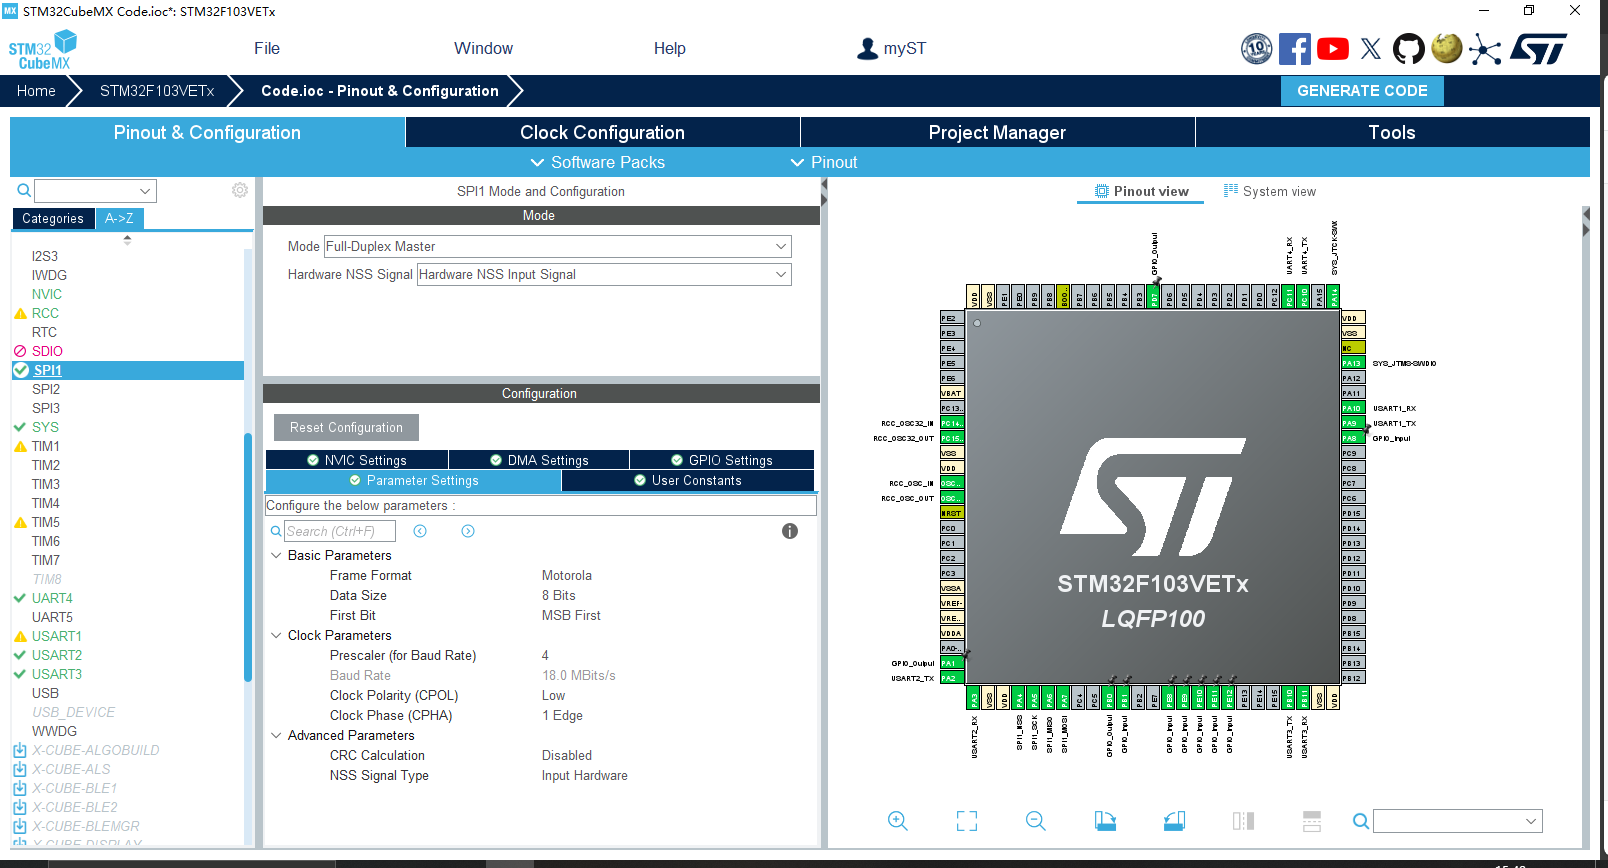Click the parameter search field
The height and width of the screenshot is (868, 1608).
click(x=340, y=531)
